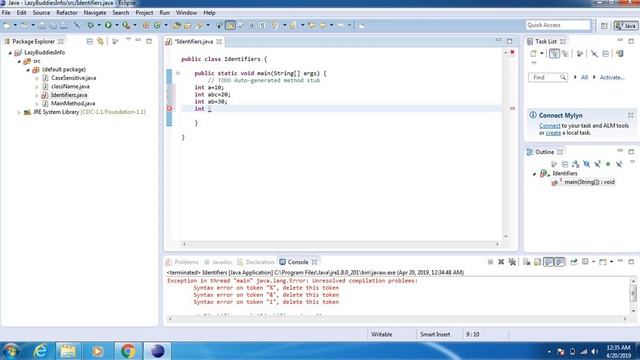The image size is (640, 360).
Task: Open the dropdown arrow beside Run icon
Action: pos(116,25)
